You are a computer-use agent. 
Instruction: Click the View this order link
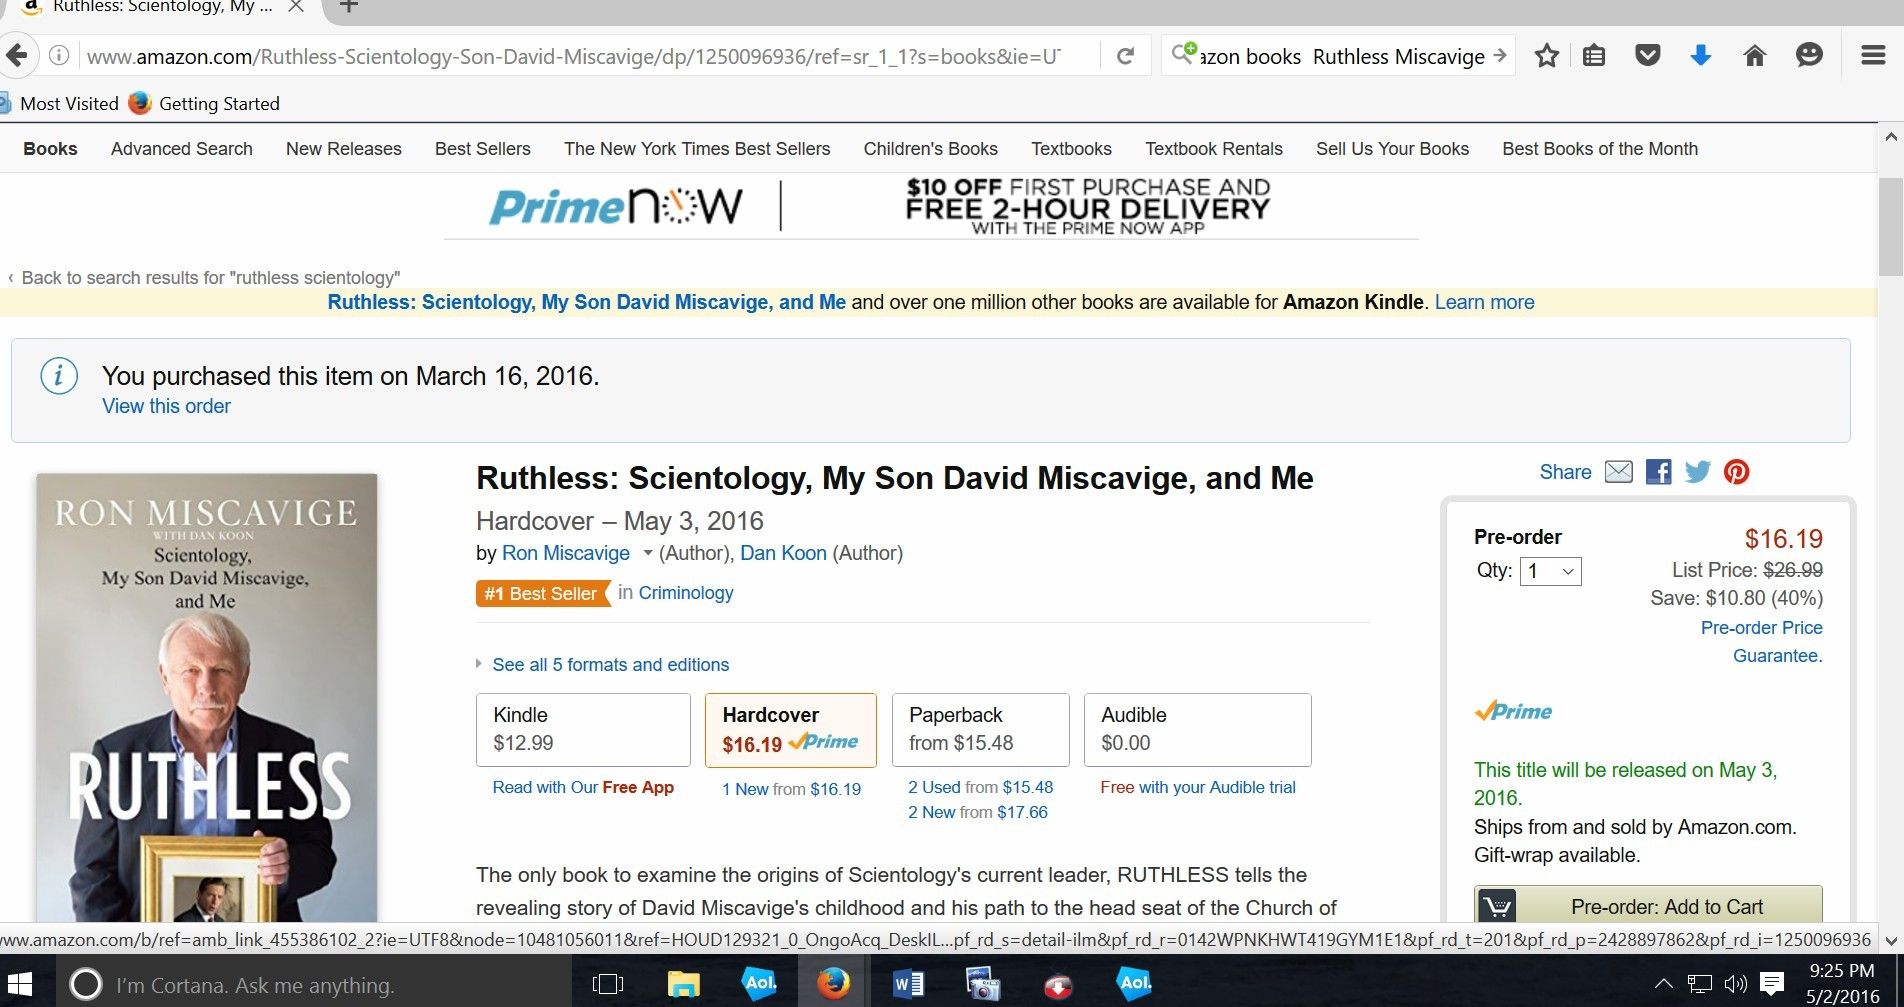pyautogui.click(x=166, y=406)
